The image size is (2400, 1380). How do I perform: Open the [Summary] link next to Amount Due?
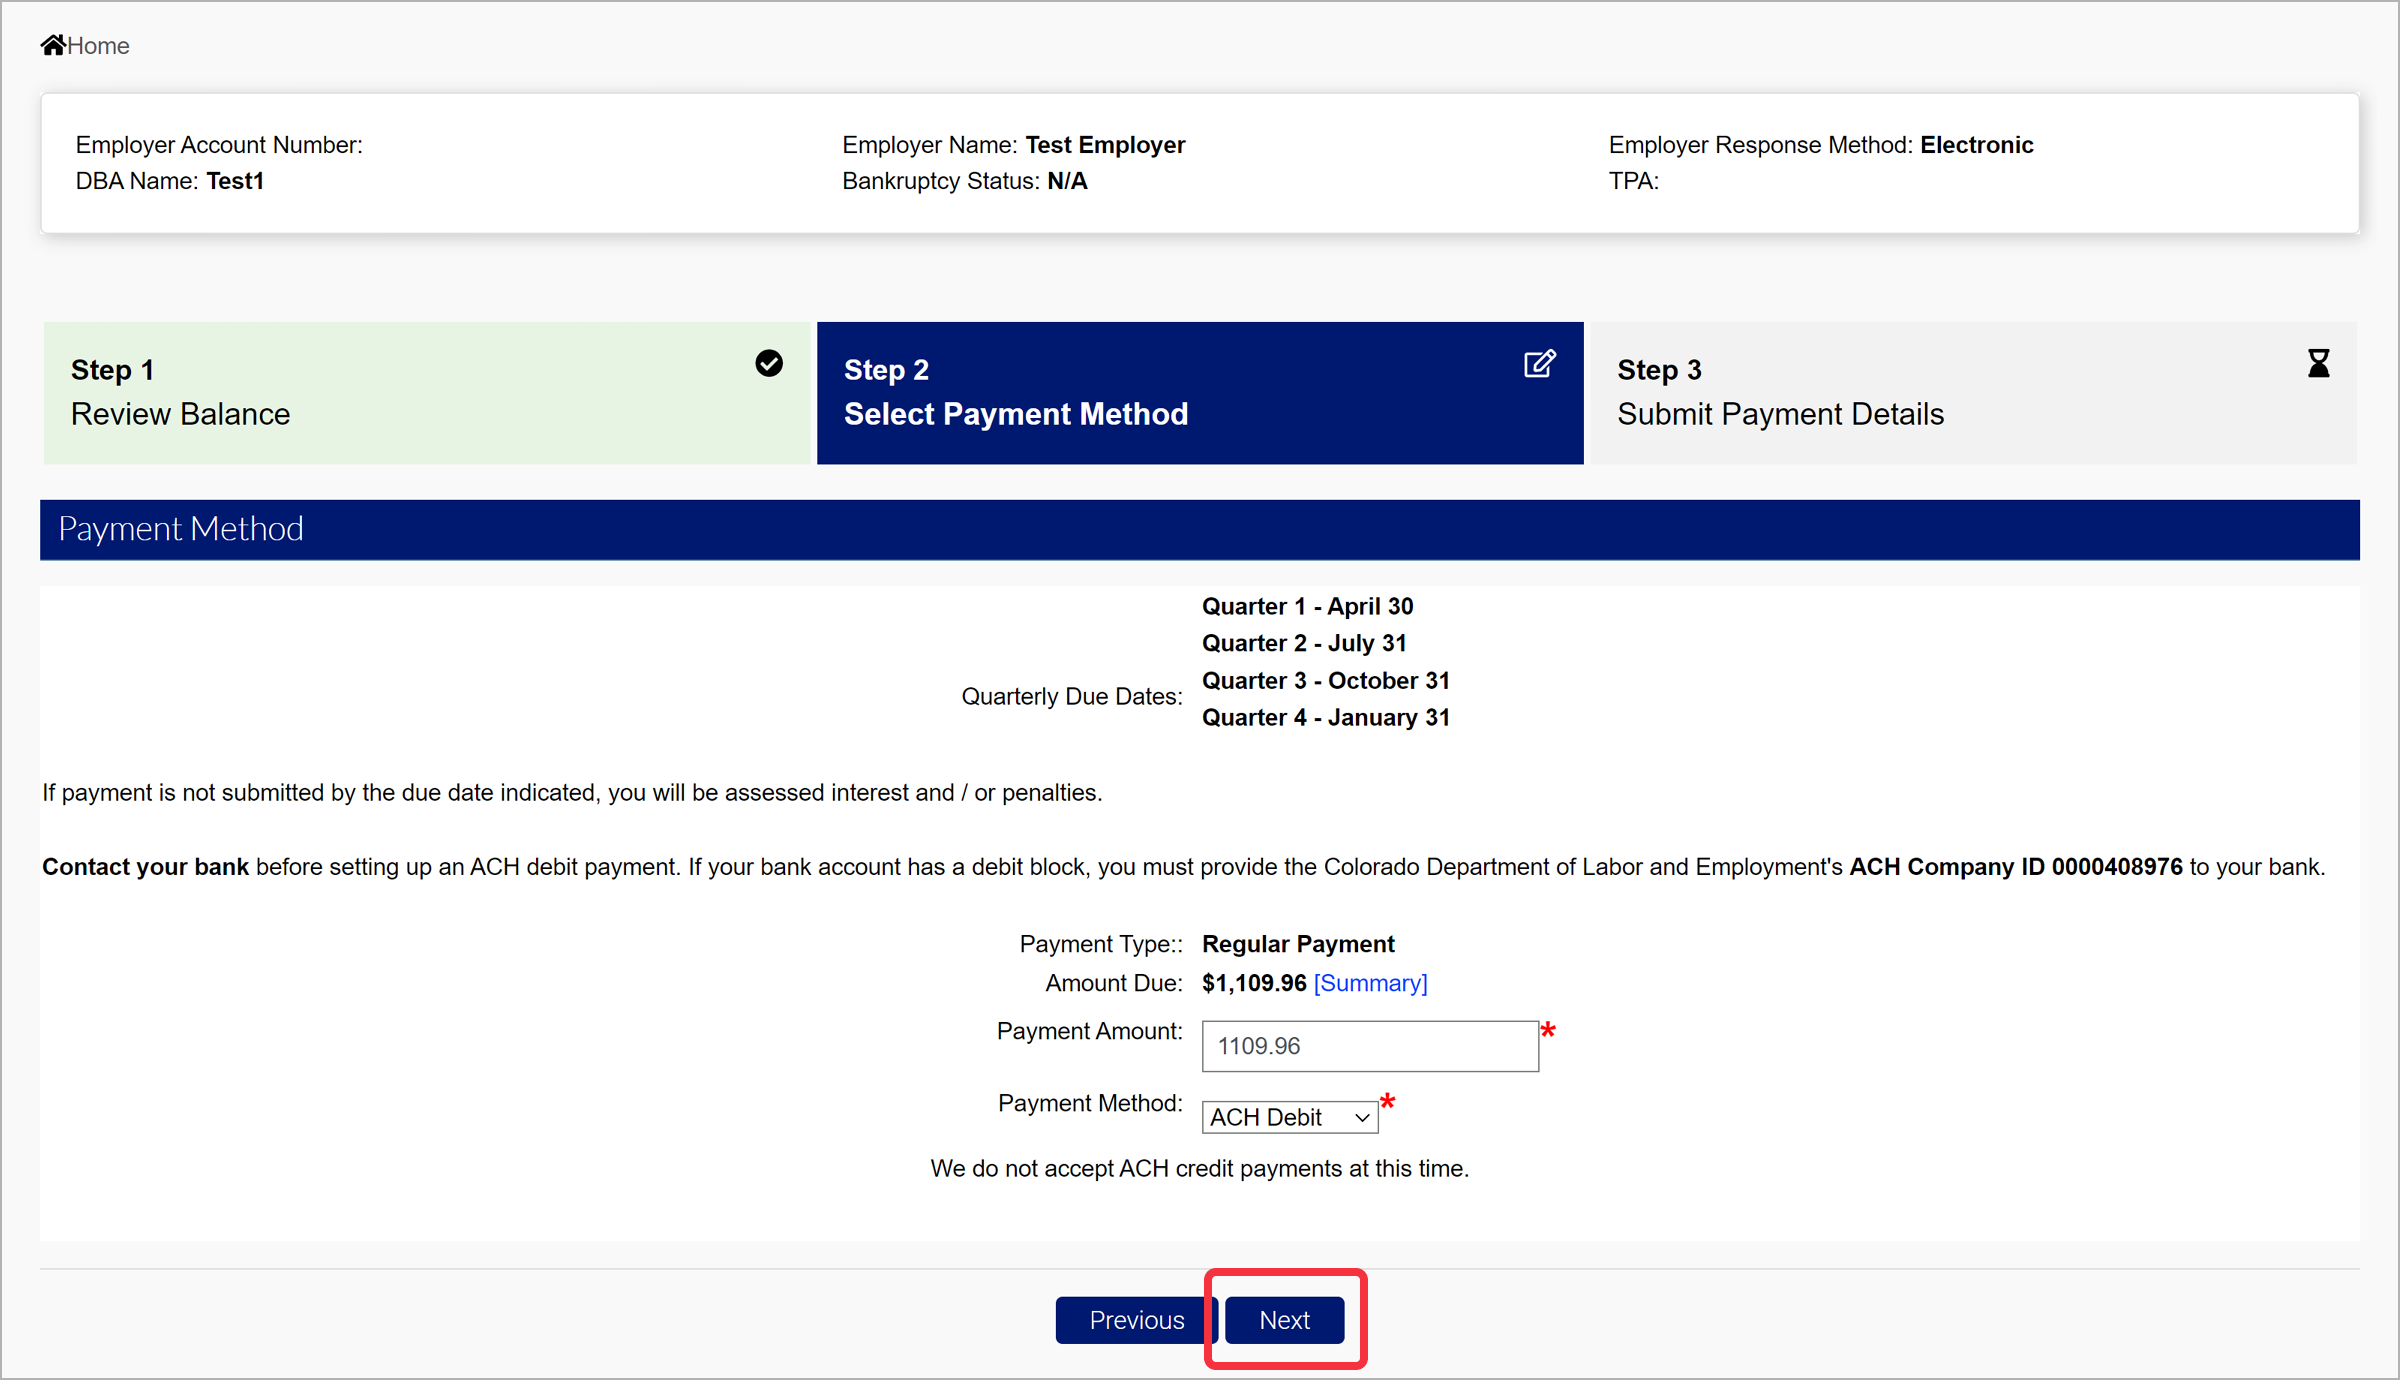coord(1370,983)
